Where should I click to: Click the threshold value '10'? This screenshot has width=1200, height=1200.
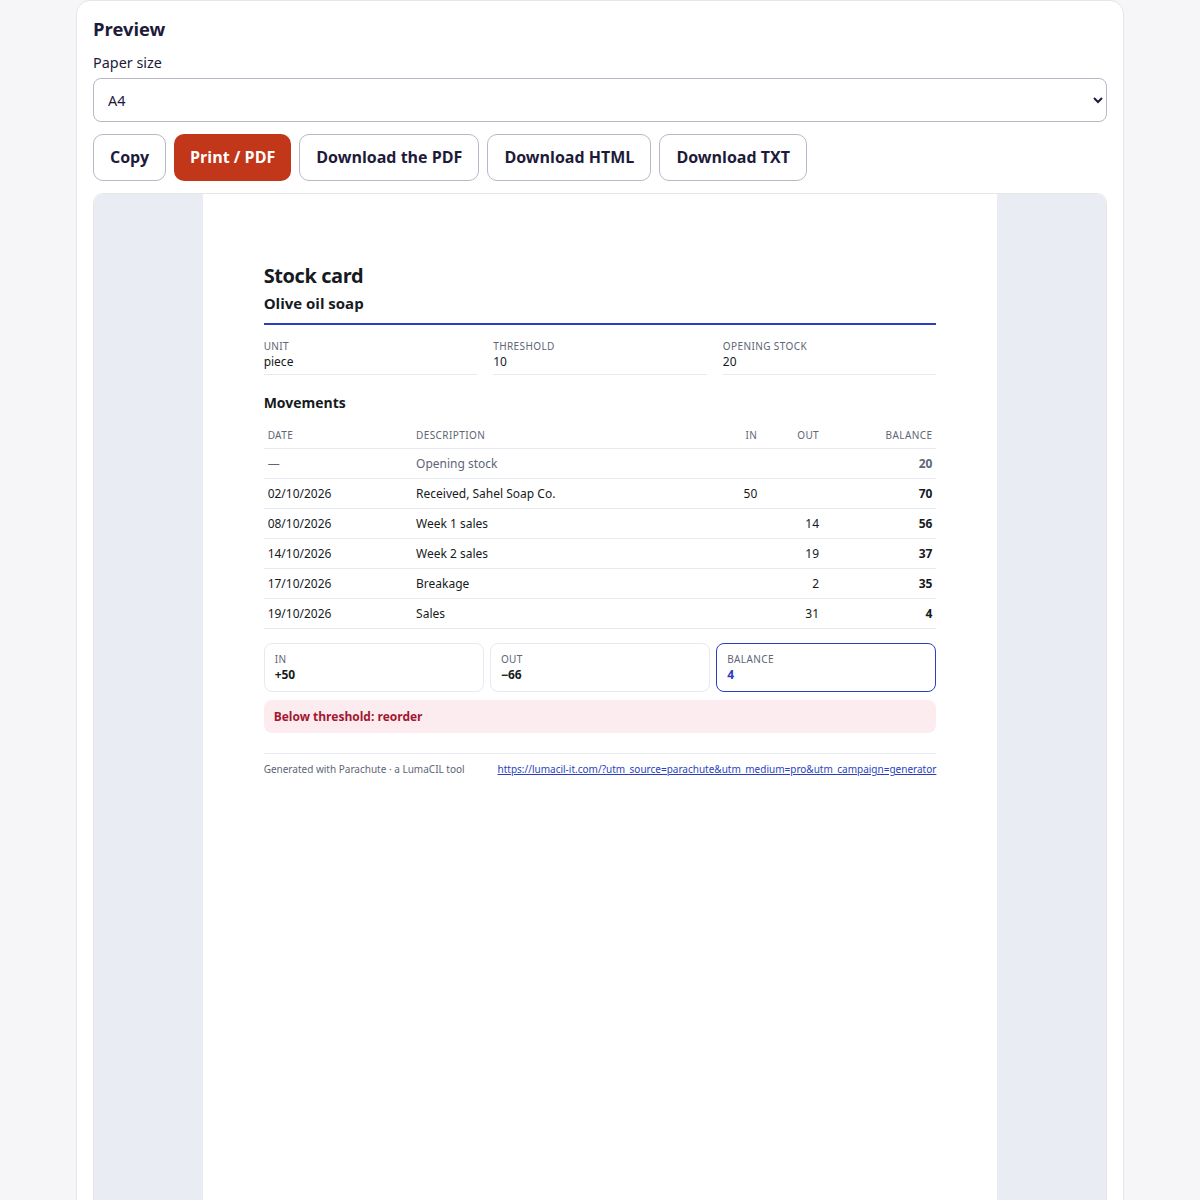[x=500, y=362]
